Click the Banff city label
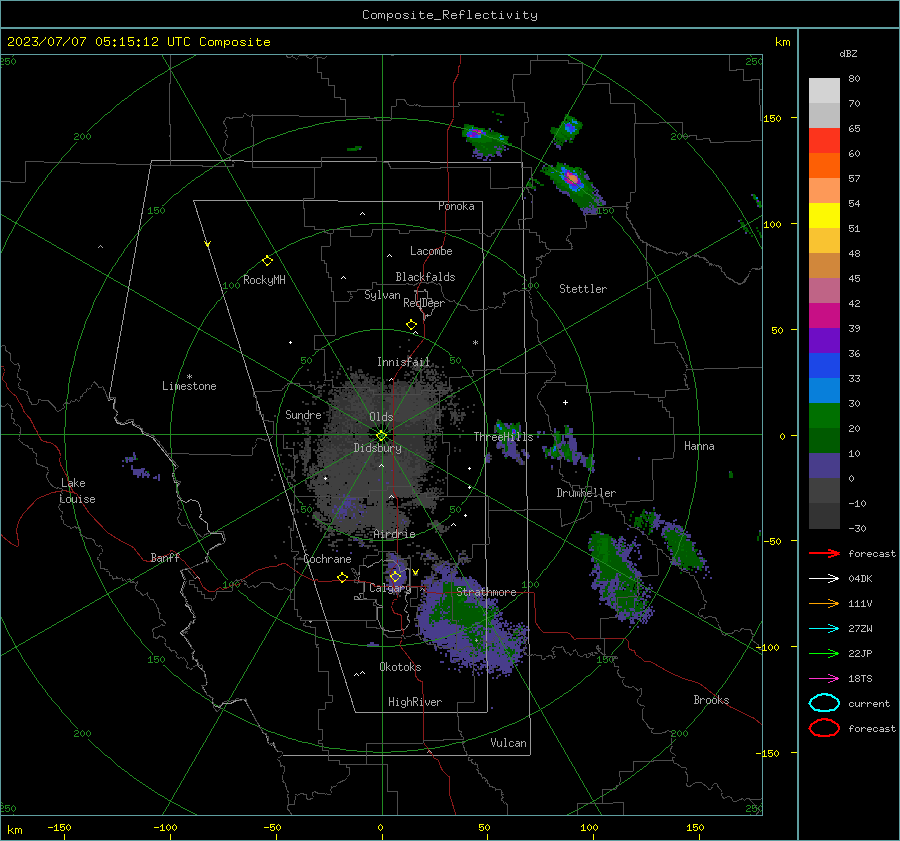The height and width of the screenshot is (841, 900). pos(165,557)
